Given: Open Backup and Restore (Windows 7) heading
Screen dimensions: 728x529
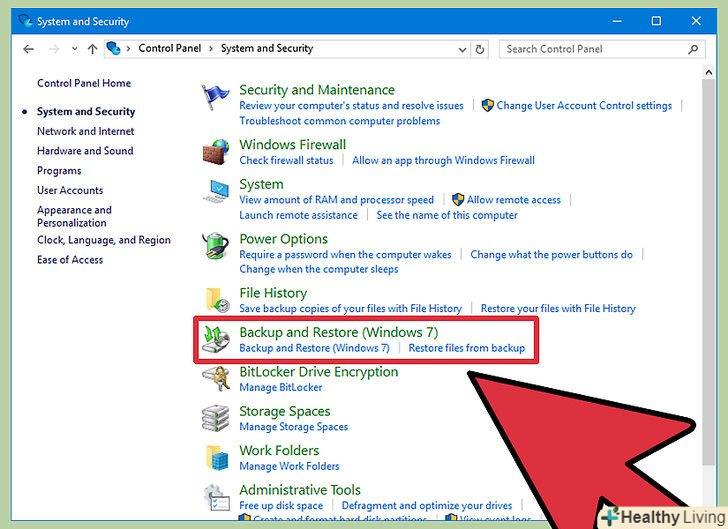Looking at the screenshot, I should (338, 332).
